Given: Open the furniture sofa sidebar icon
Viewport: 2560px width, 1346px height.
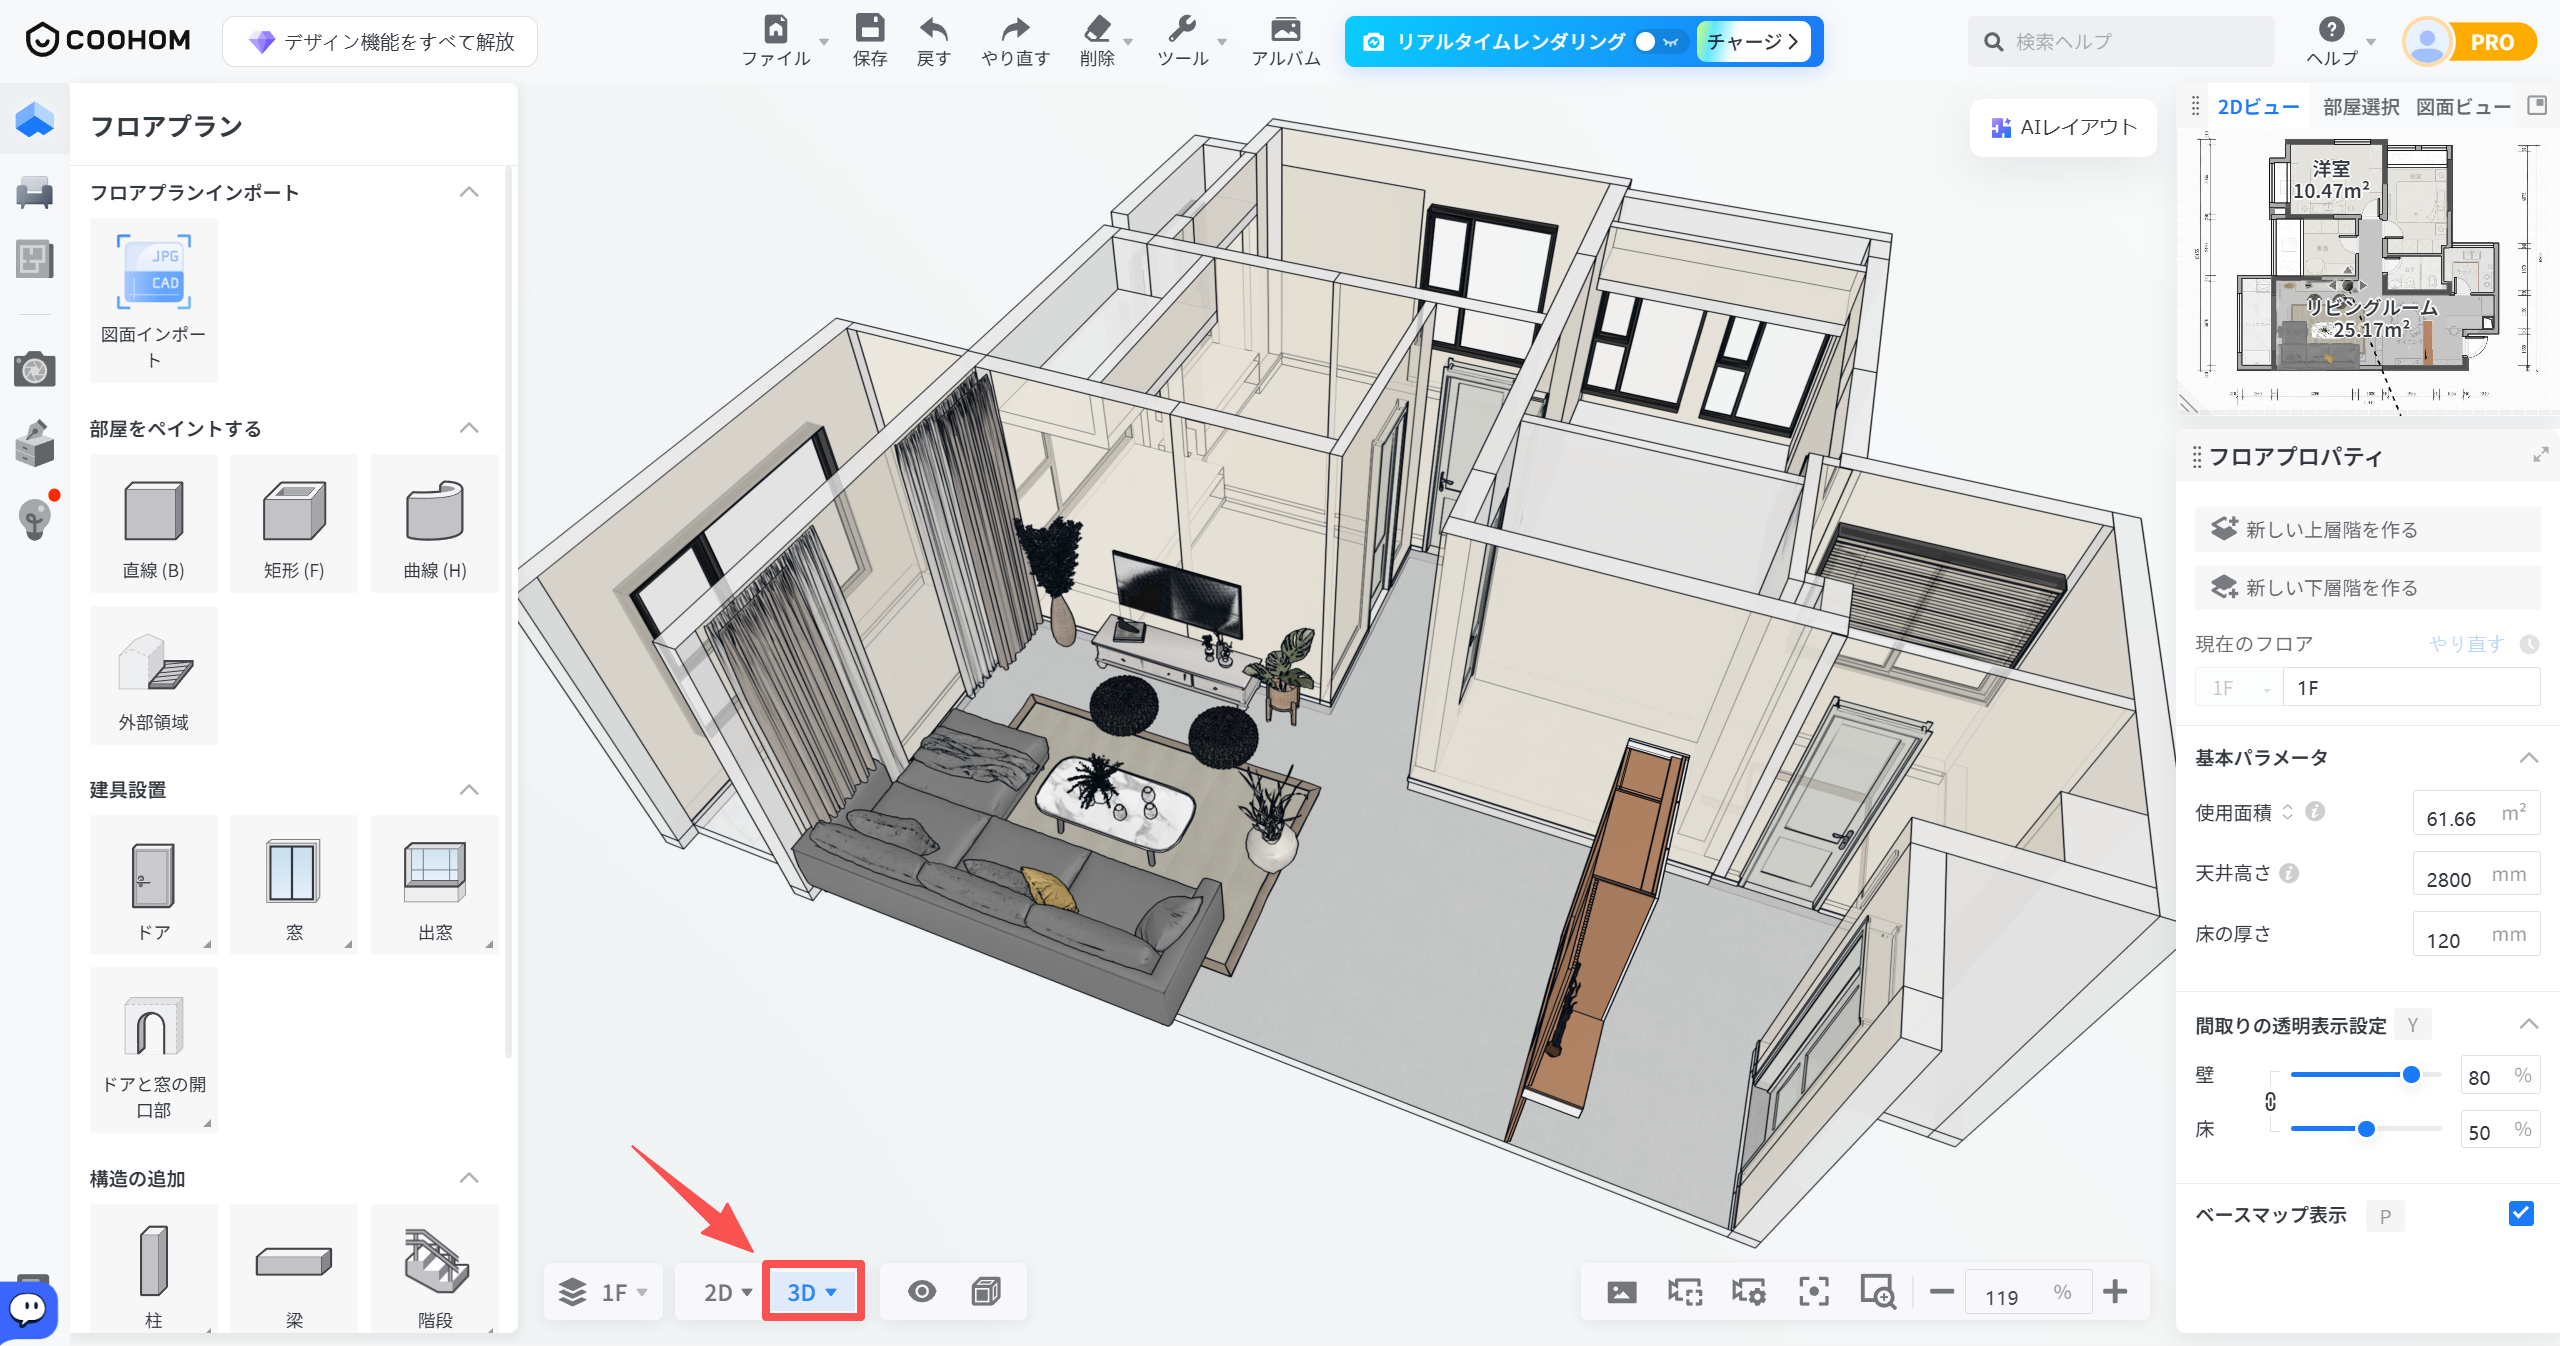Looking at the screenshot, I should (34, 191).
